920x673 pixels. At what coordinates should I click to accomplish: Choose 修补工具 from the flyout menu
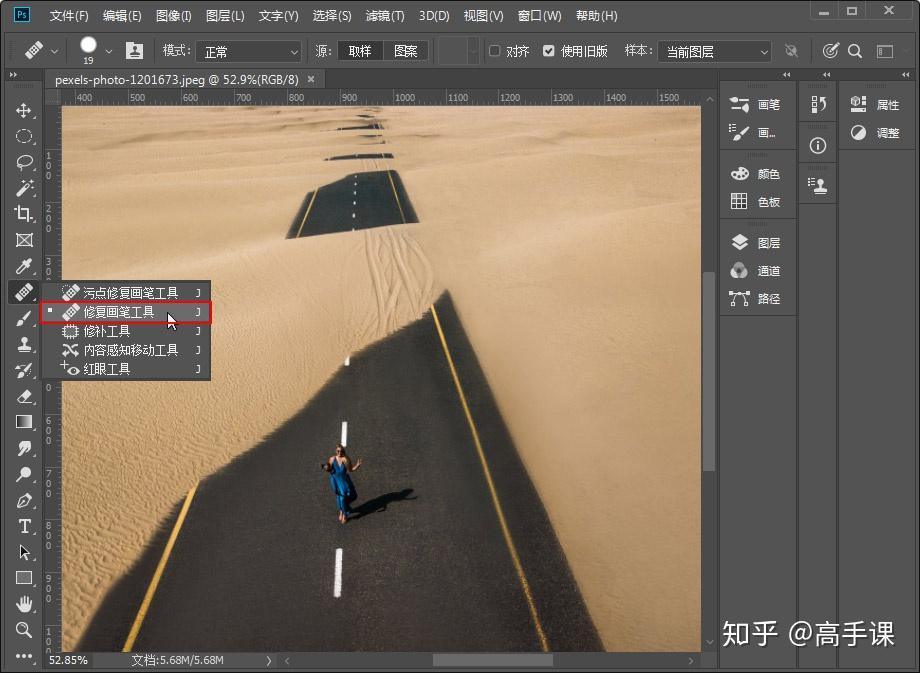tap(106, 331)
